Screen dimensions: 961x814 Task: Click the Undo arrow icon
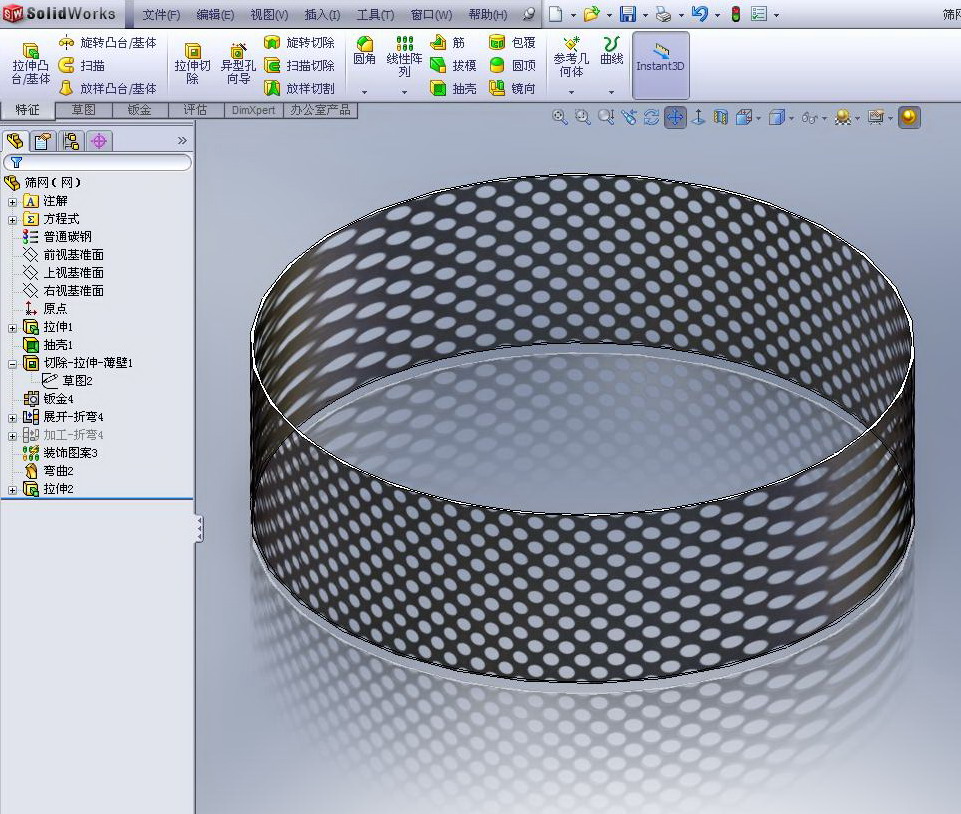tap(699, 14)
